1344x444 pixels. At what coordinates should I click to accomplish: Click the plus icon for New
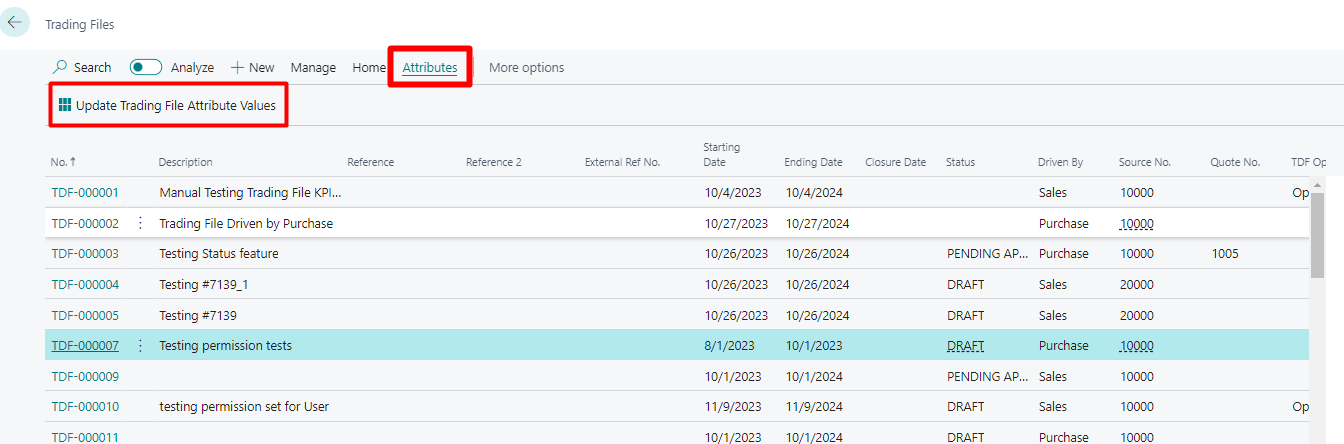point(237,67)
